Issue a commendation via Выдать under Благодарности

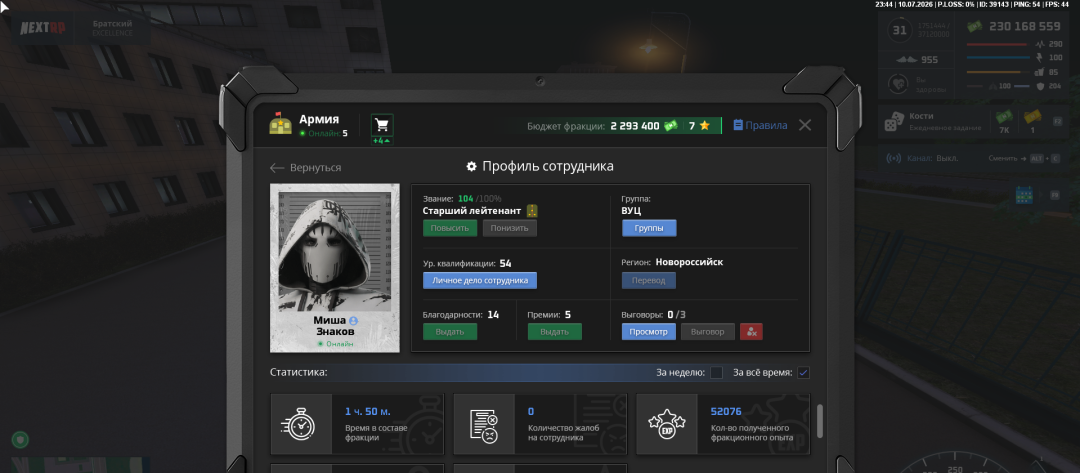pos(450,332)
